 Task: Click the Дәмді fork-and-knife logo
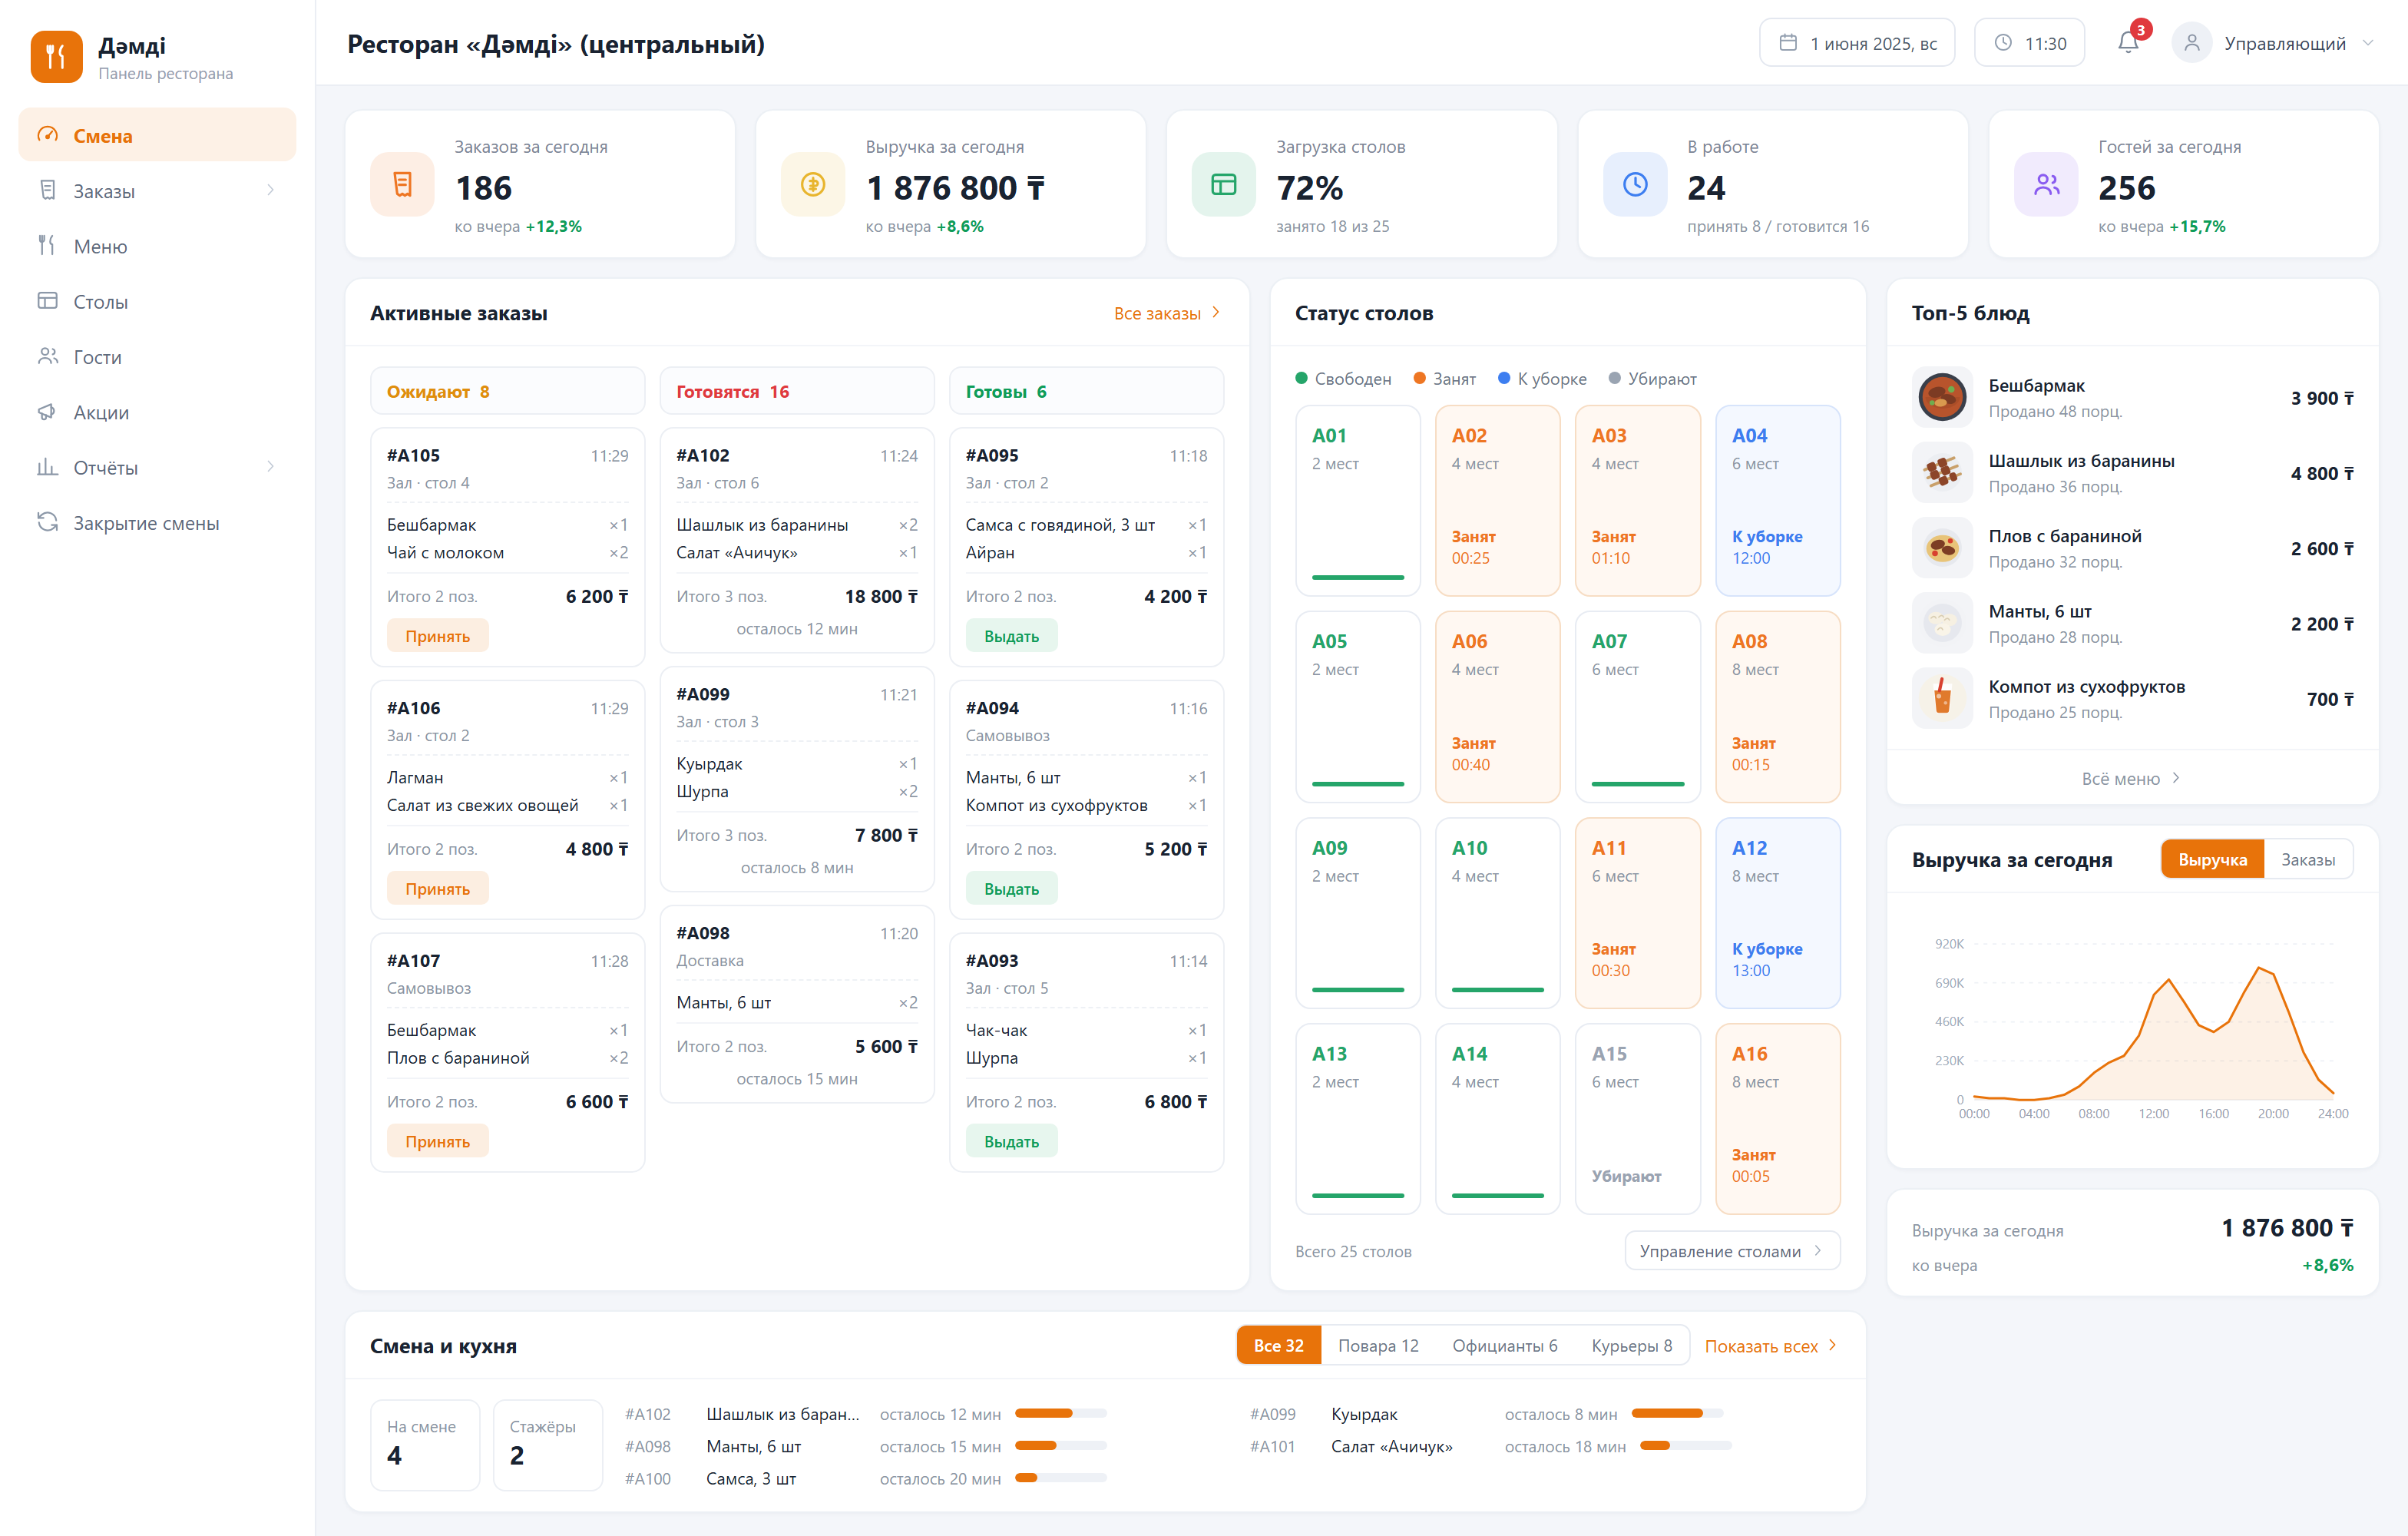[56, 56]
